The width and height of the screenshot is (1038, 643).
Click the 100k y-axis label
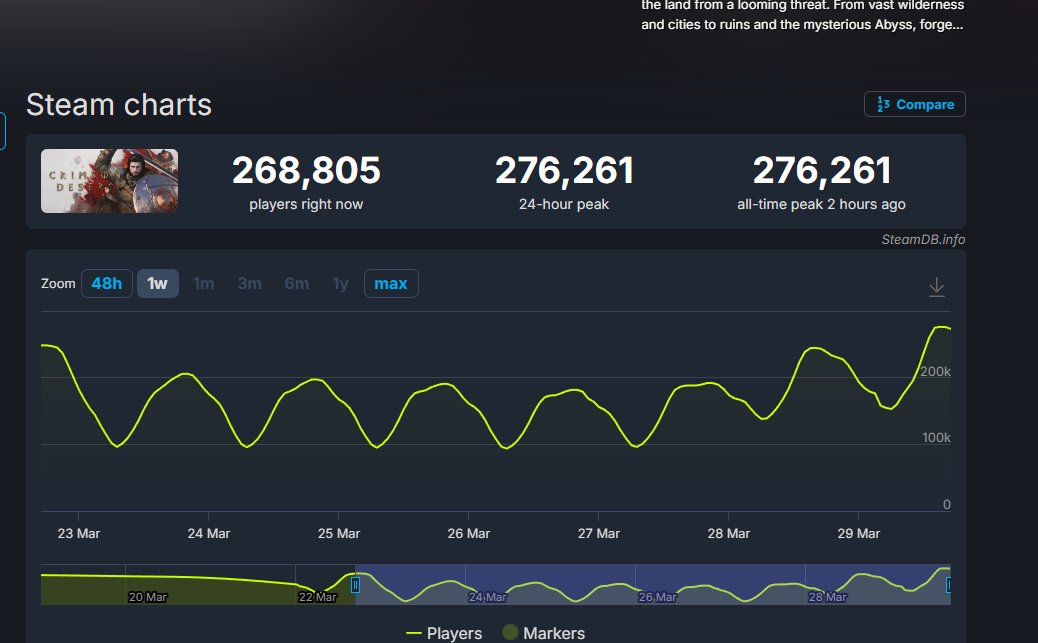[936, 438]
